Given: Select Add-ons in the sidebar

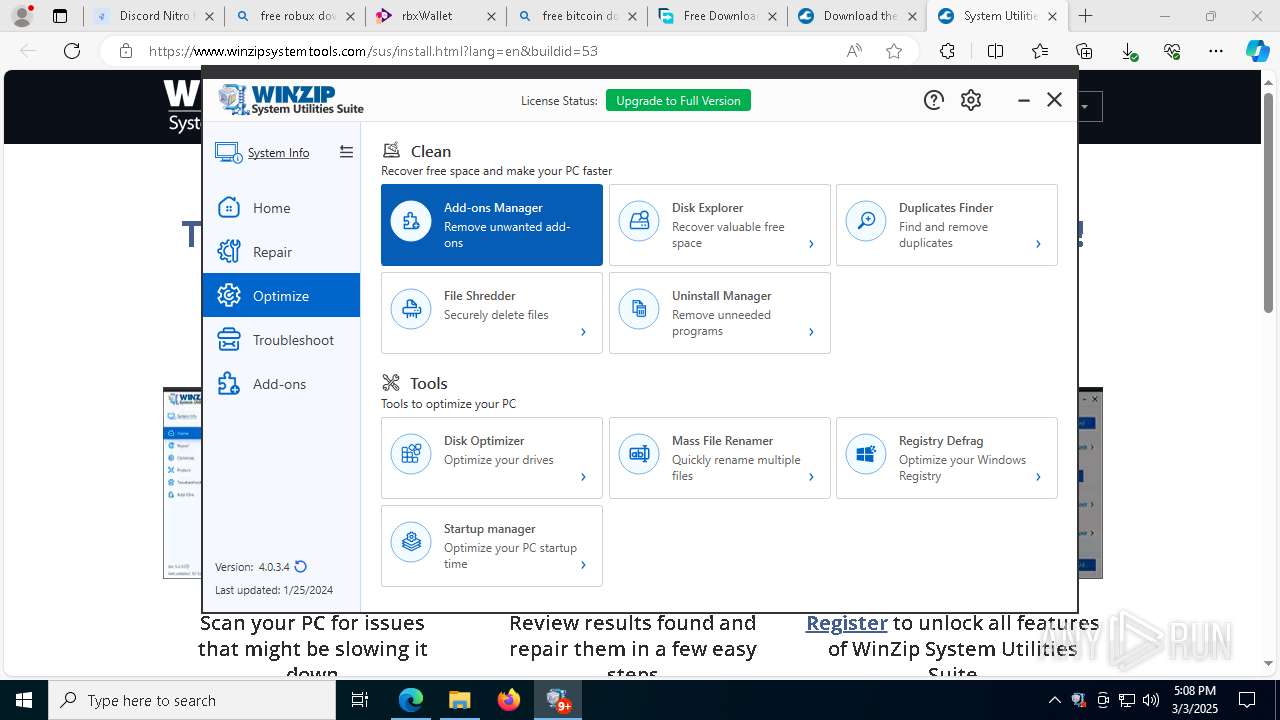Looking at the screenshot, I should coord(281,384).
